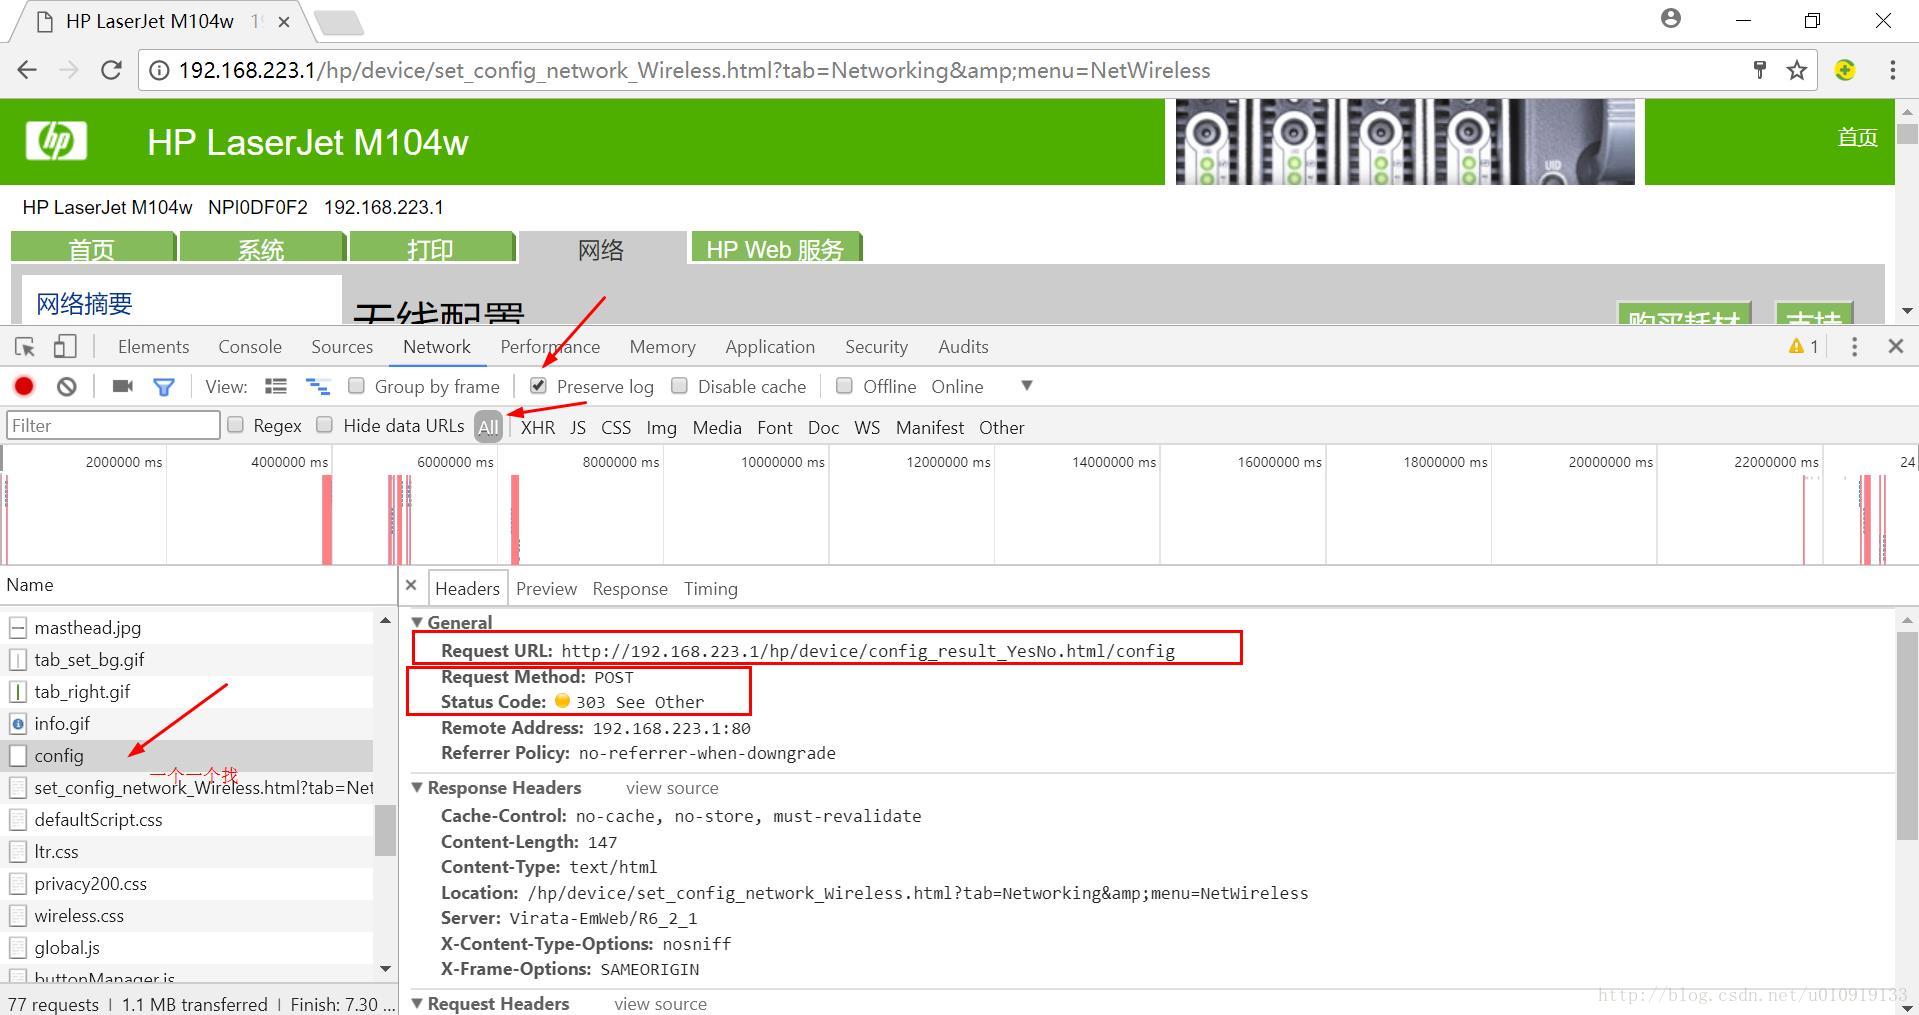Toggle the waterfall overview icon

pyautogui.click(x=317, y=386)
